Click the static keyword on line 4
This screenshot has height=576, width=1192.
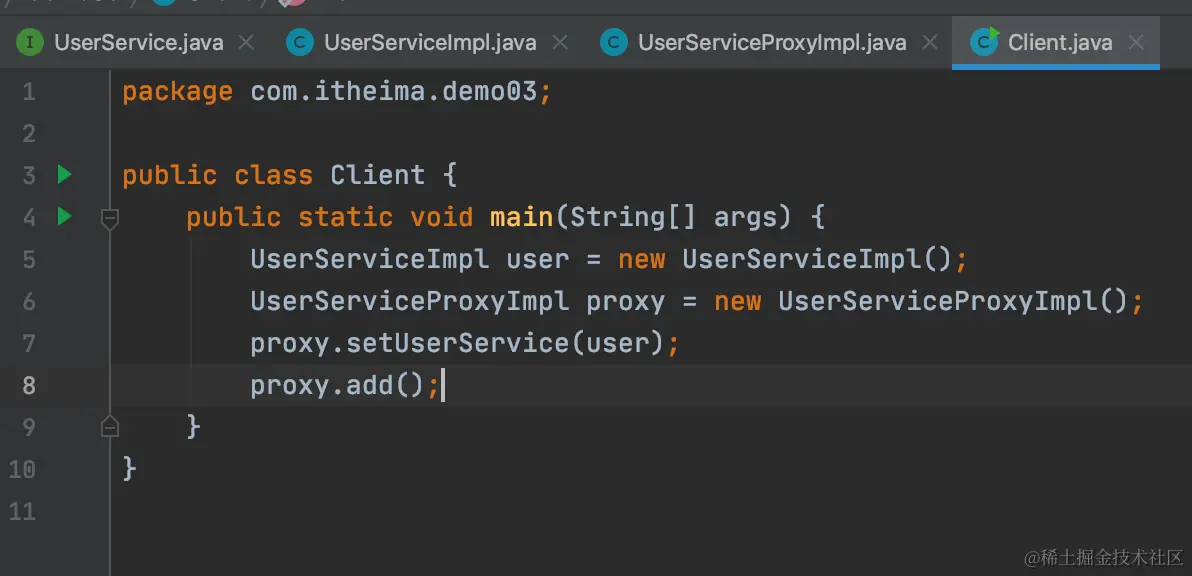point(345,217)
